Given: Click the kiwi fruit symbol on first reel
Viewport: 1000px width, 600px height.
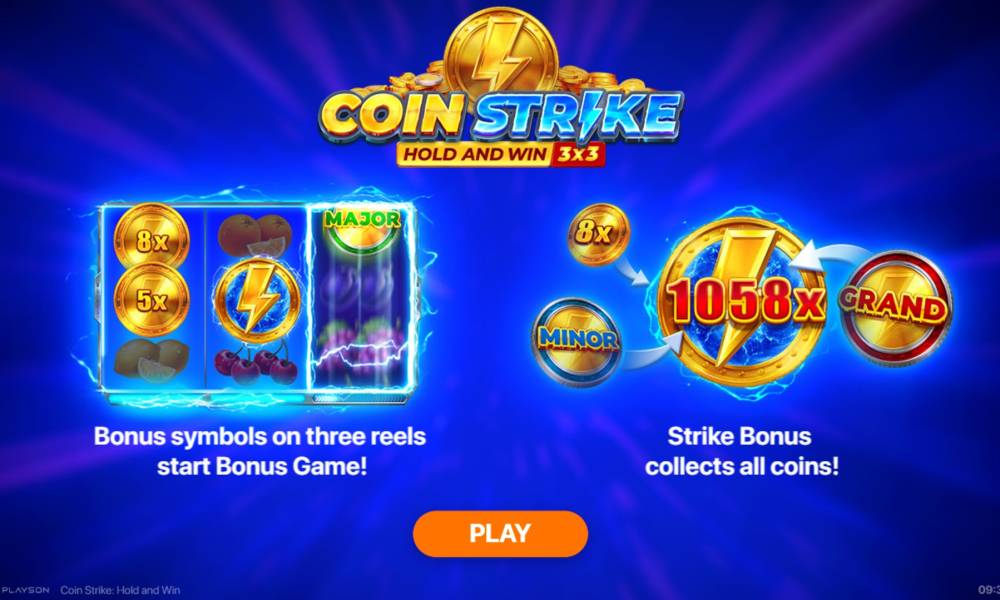Looking at the screenshot, I should 152,360.
